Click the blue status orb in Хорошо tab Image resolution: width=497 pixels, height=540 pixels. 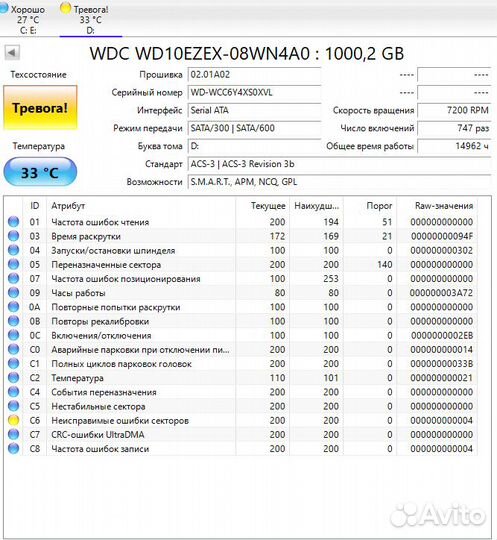click(x=3, y=8)
